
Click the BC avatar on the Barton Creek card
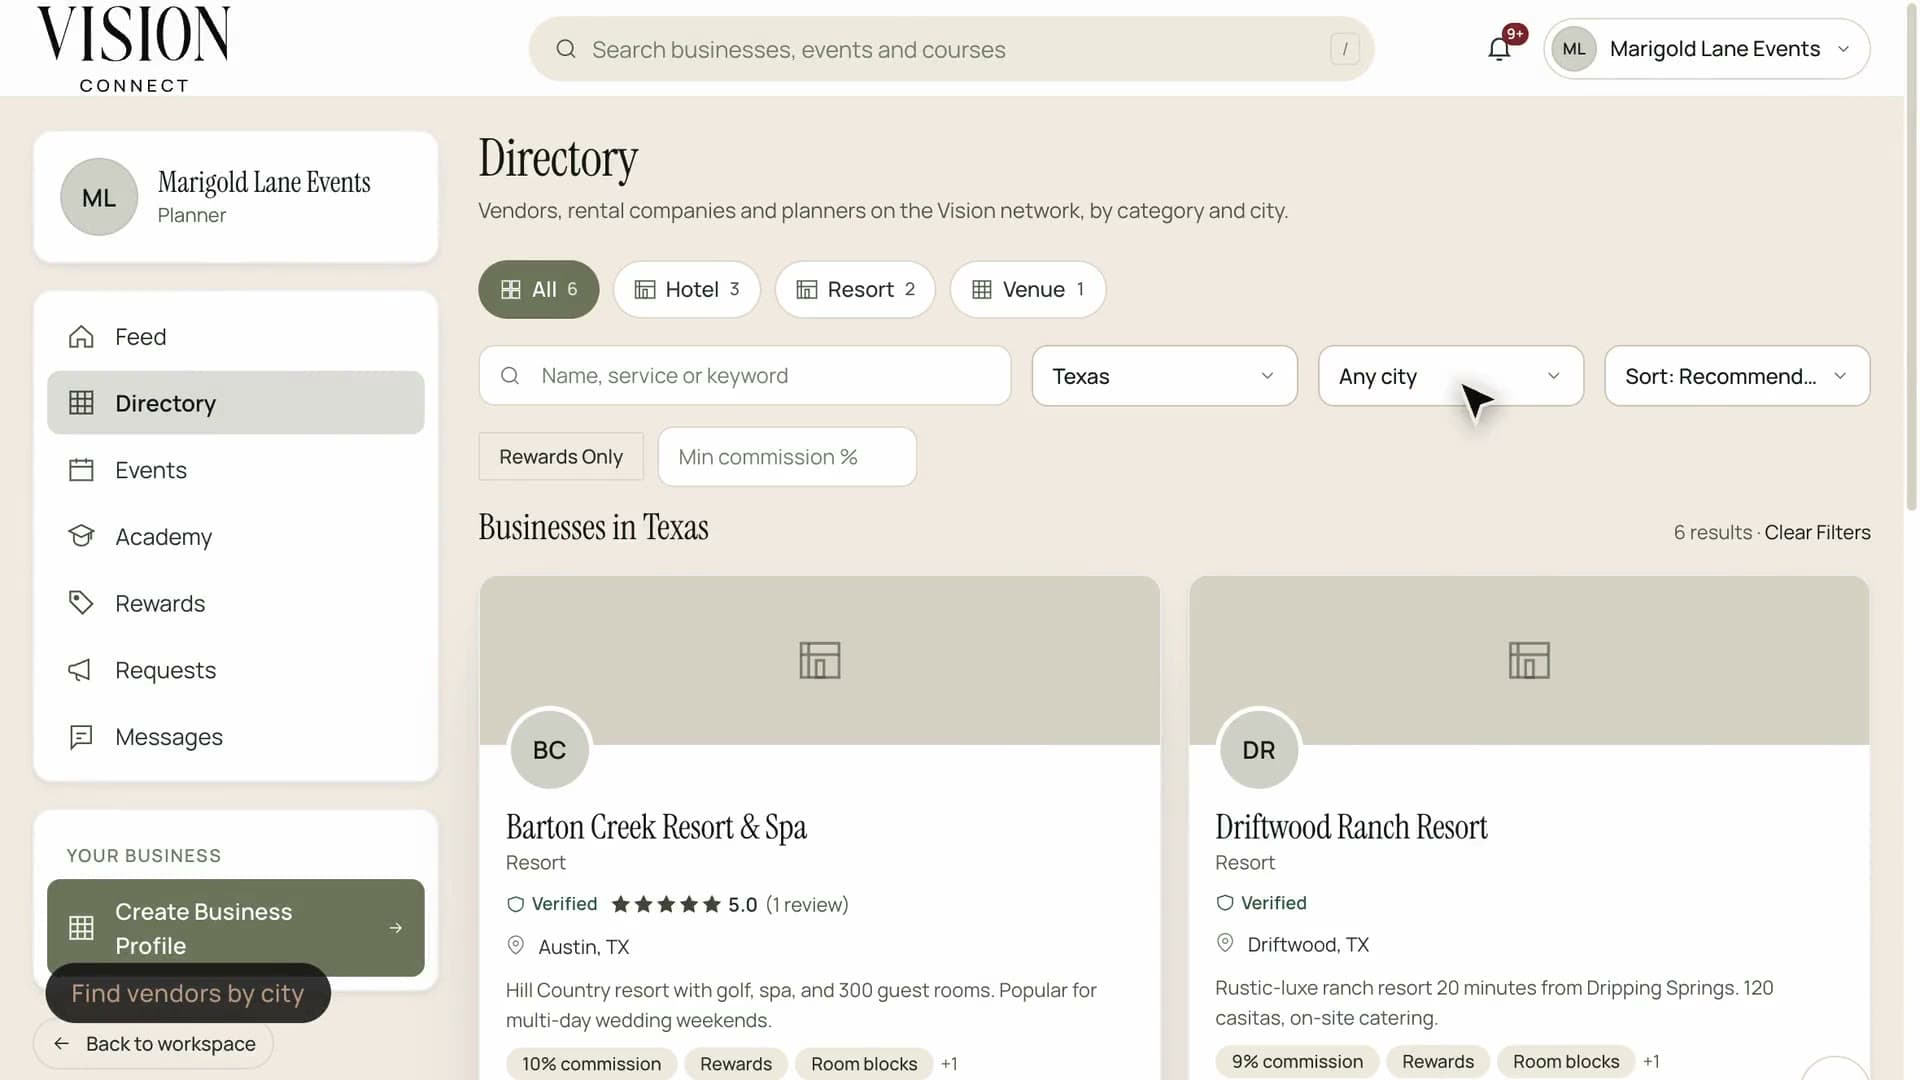coord(550,750)
